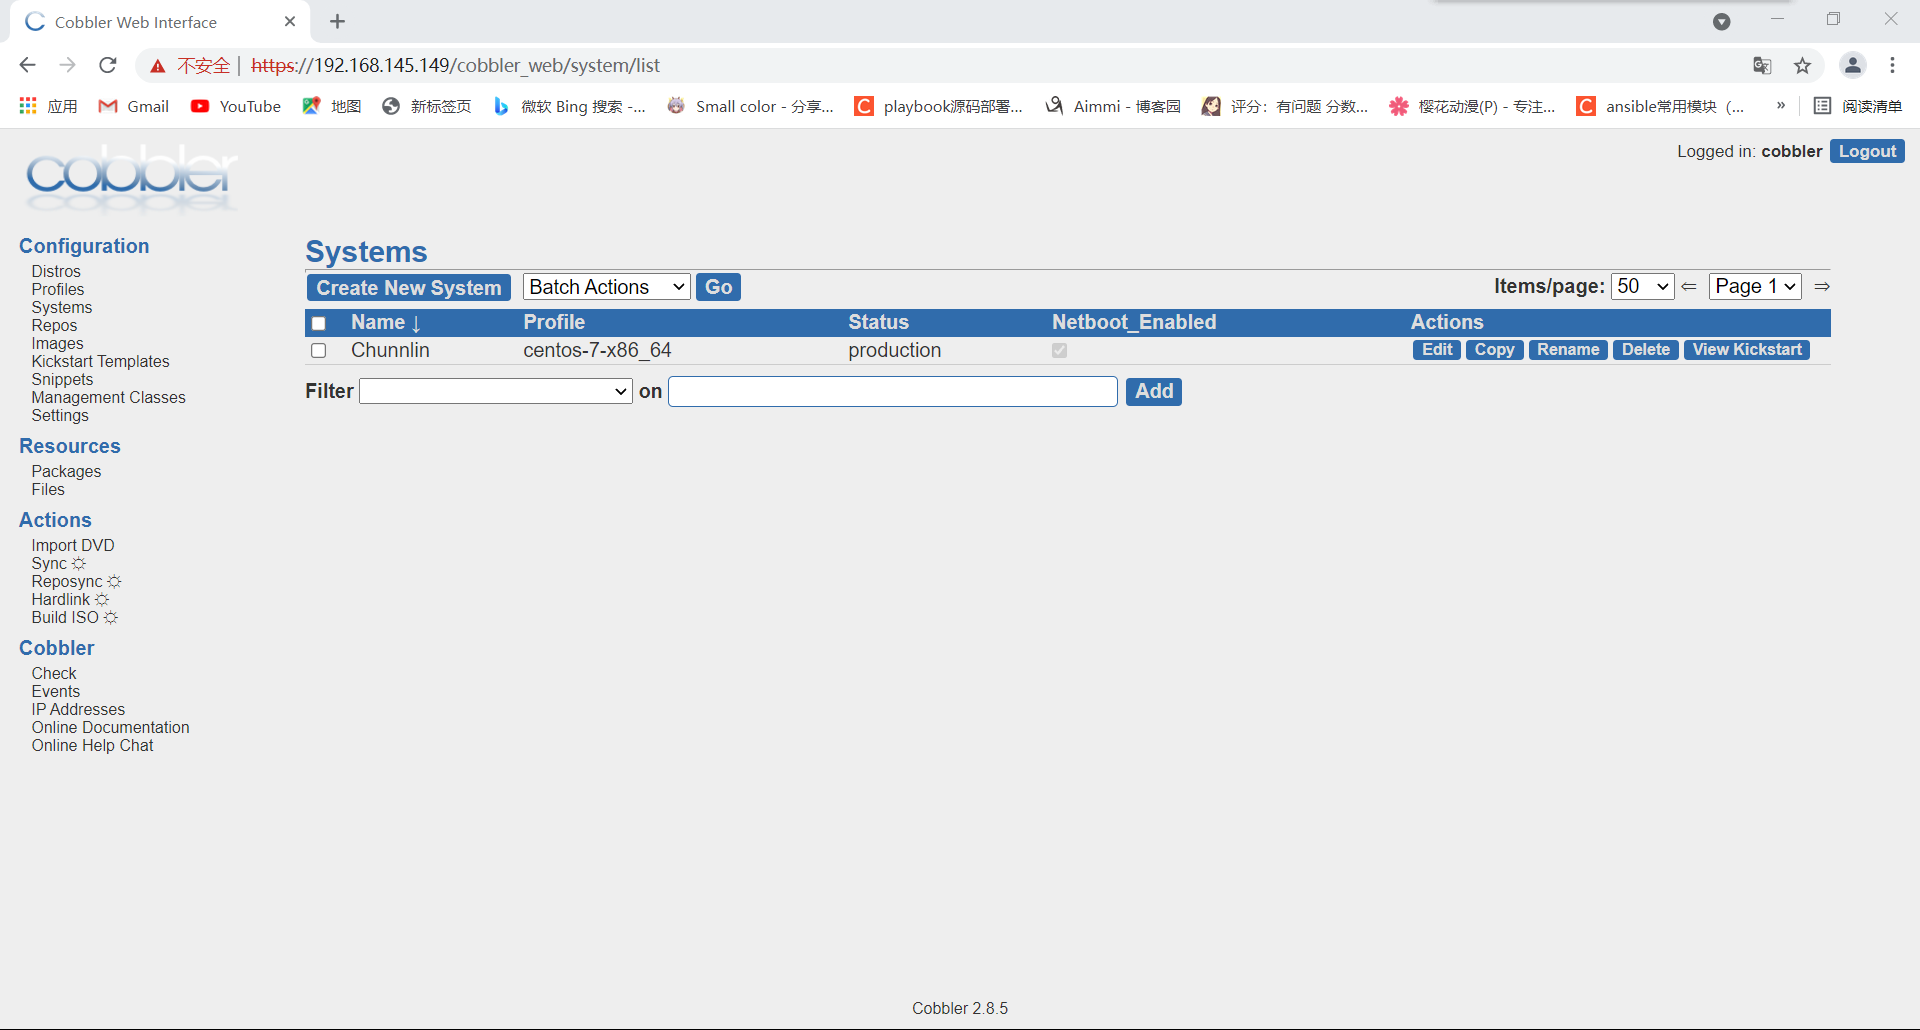Toggle the select-all checkbox in table header
Viewport: 1920px width, 1030px height.
point(319,323)
